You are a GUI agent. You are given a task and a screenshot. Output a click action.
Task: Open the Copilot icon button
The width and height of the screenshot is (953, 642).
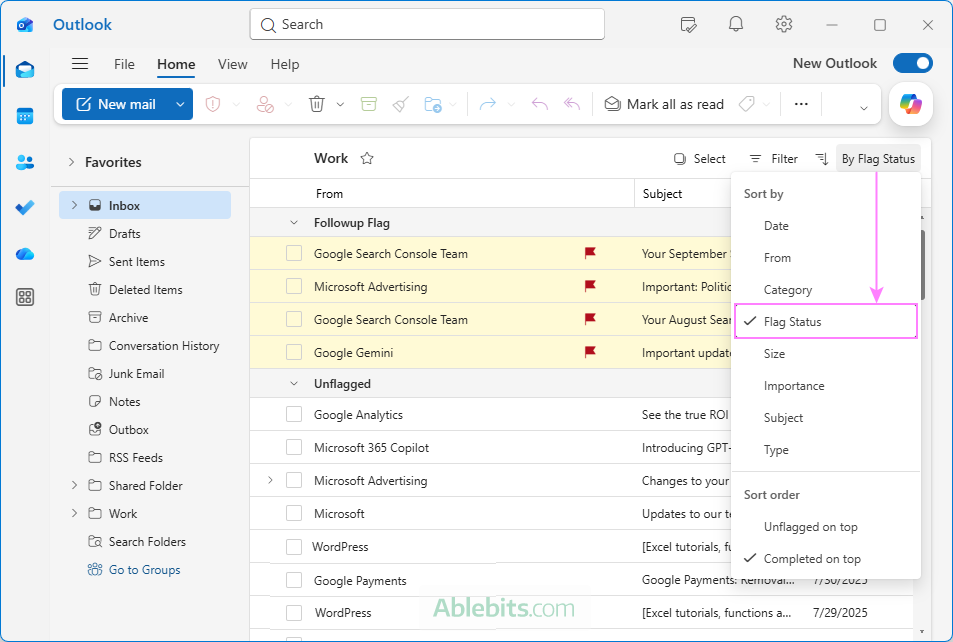pyautogui.click(x=910, y=104)
